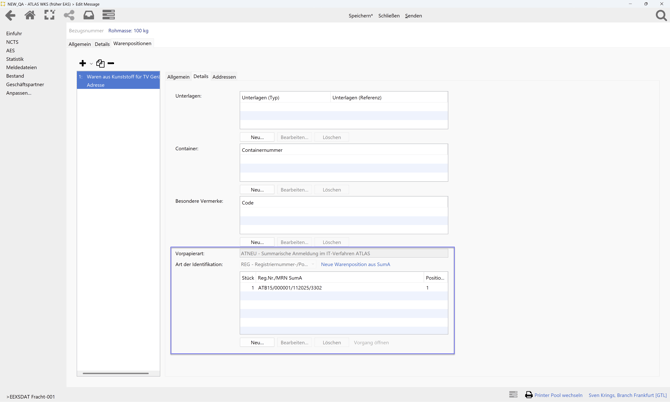
Task: Click the search magnifier icon
Action: [661, 15]
